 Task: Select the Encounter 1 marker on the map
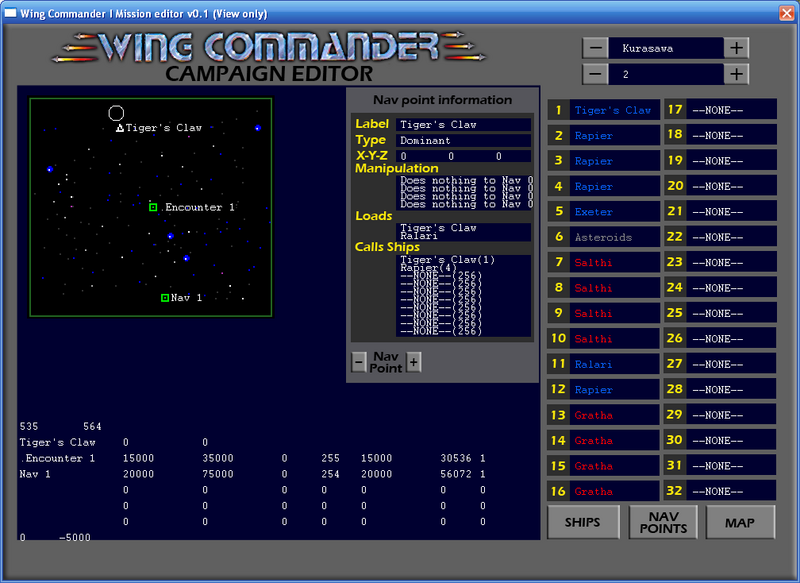tap(155, 207)
